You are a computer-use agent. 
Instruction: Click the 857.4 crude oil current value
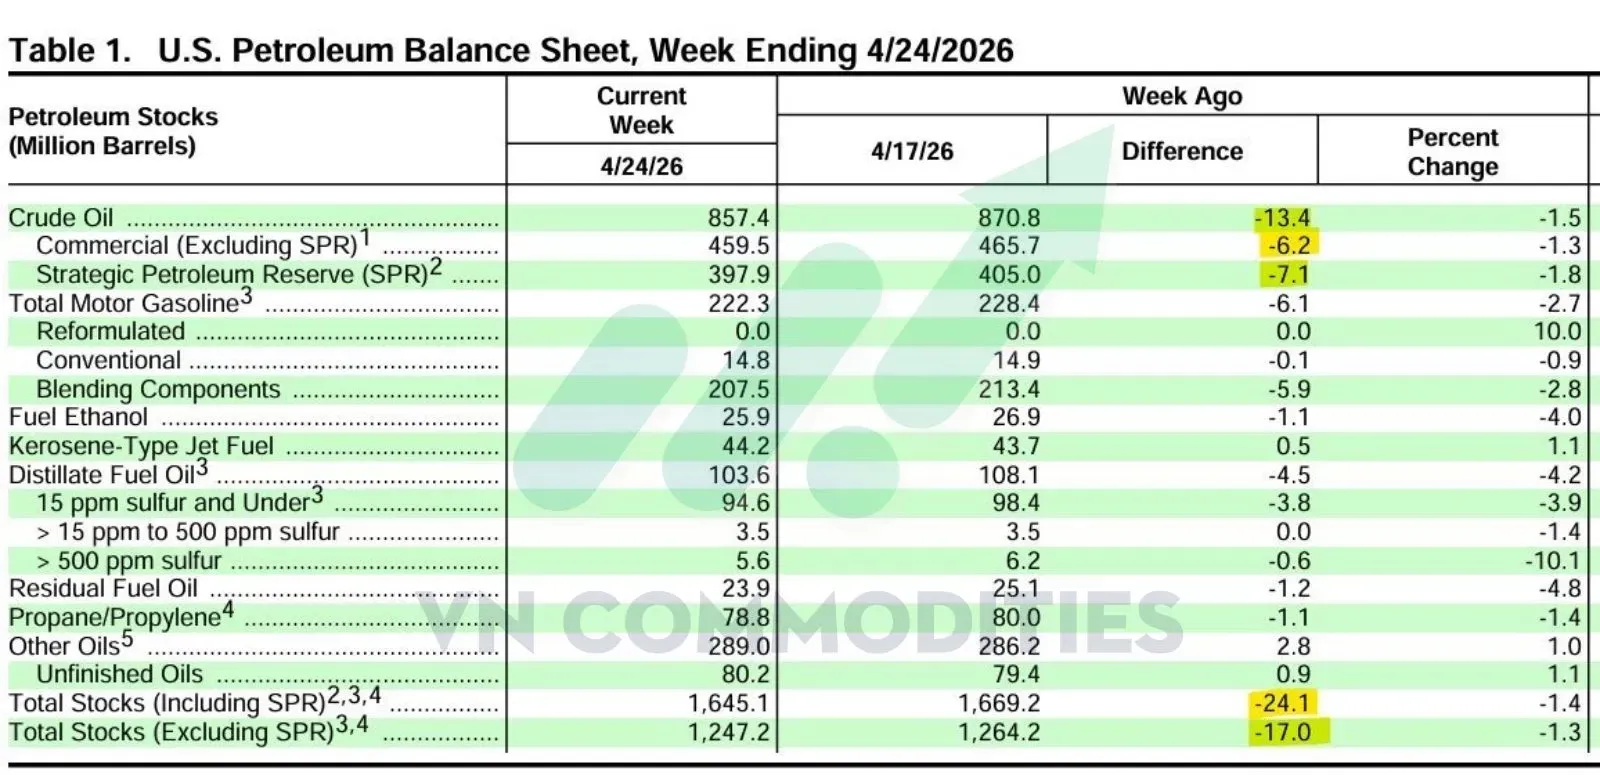pyautogui.click(x=739, y=217)
